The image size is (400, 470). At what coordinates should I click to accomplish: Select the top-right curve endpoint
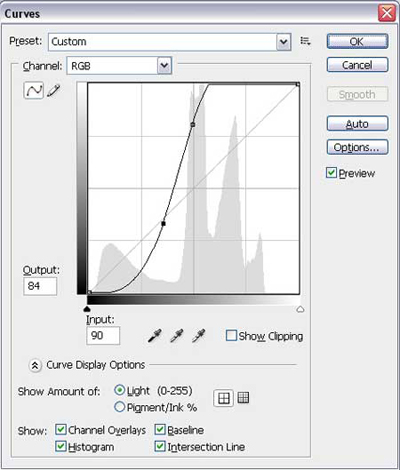(298, 85)
